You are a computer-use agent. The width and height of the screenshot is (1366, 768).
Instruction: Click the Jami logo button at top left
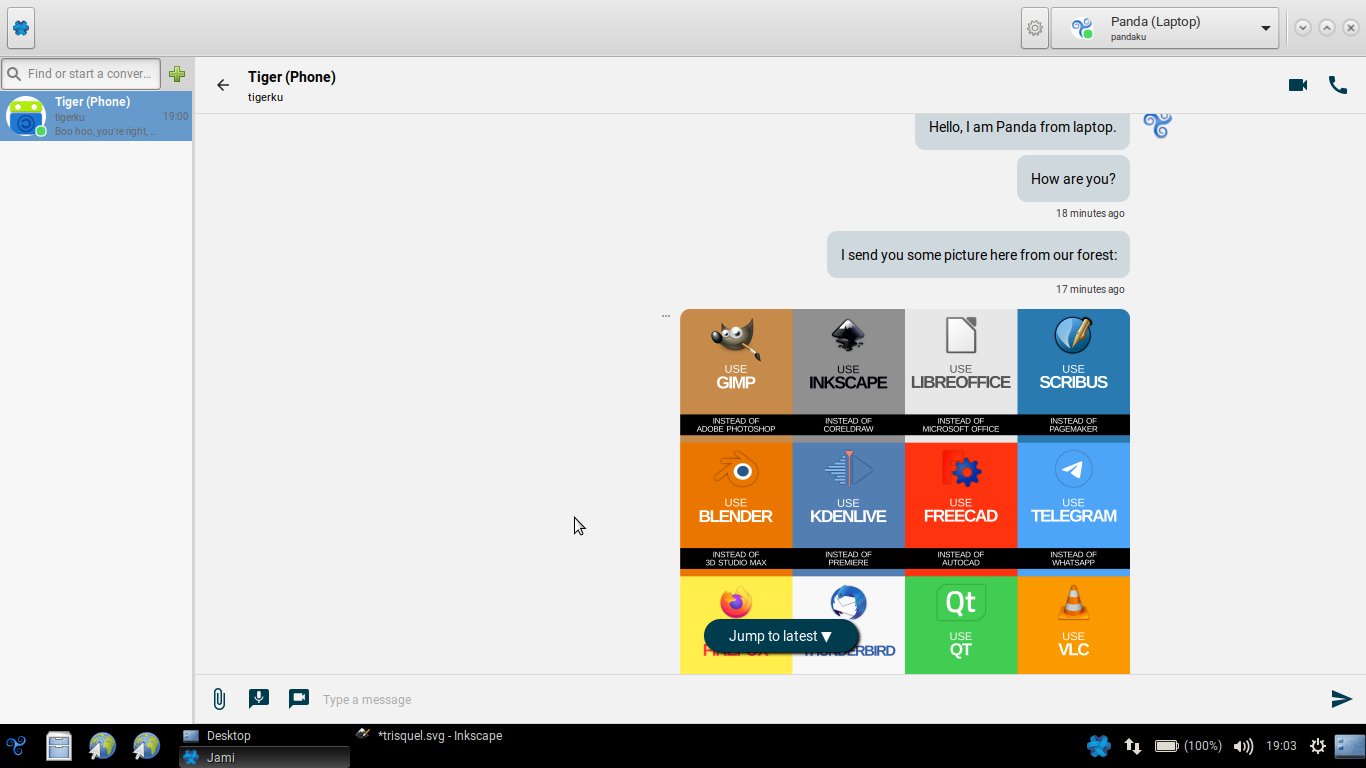[21, 28]
